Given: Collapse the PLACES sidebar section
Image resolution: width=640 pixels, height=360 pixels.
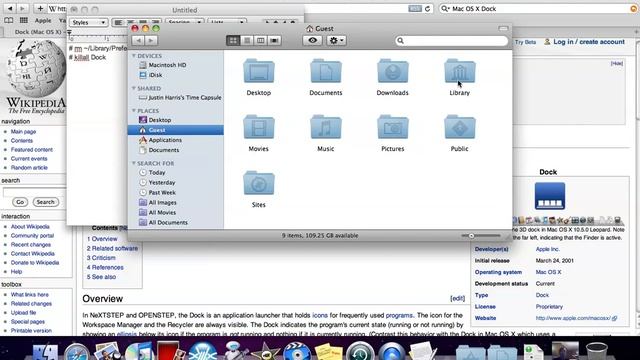Looking at the screenshot, I should [134, 111].
